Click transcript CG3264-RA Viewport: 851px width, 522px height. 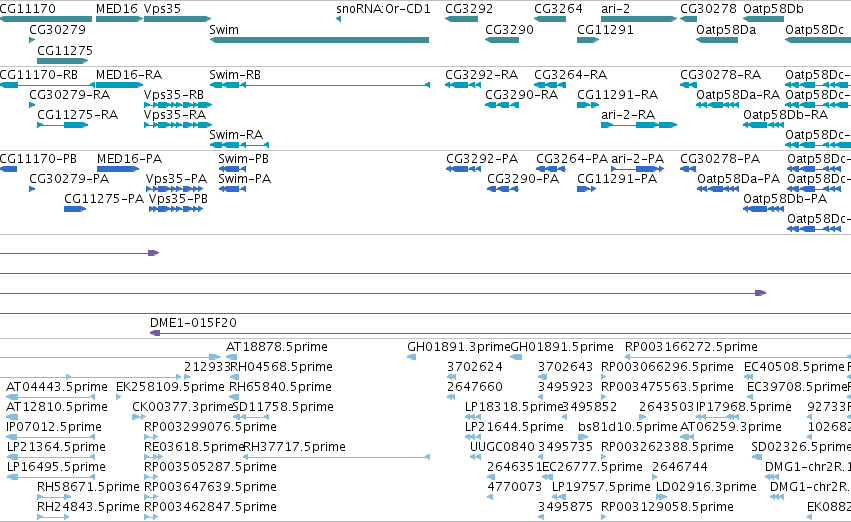[570, 75]
